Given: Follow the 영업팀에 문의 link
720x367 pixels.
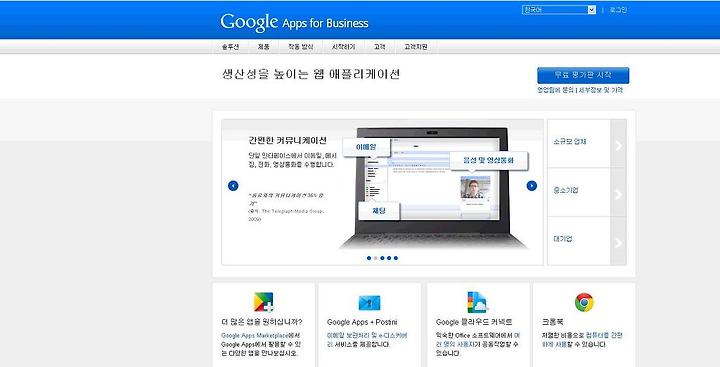Looking at the screenshot, I should [x=556, y=90].
